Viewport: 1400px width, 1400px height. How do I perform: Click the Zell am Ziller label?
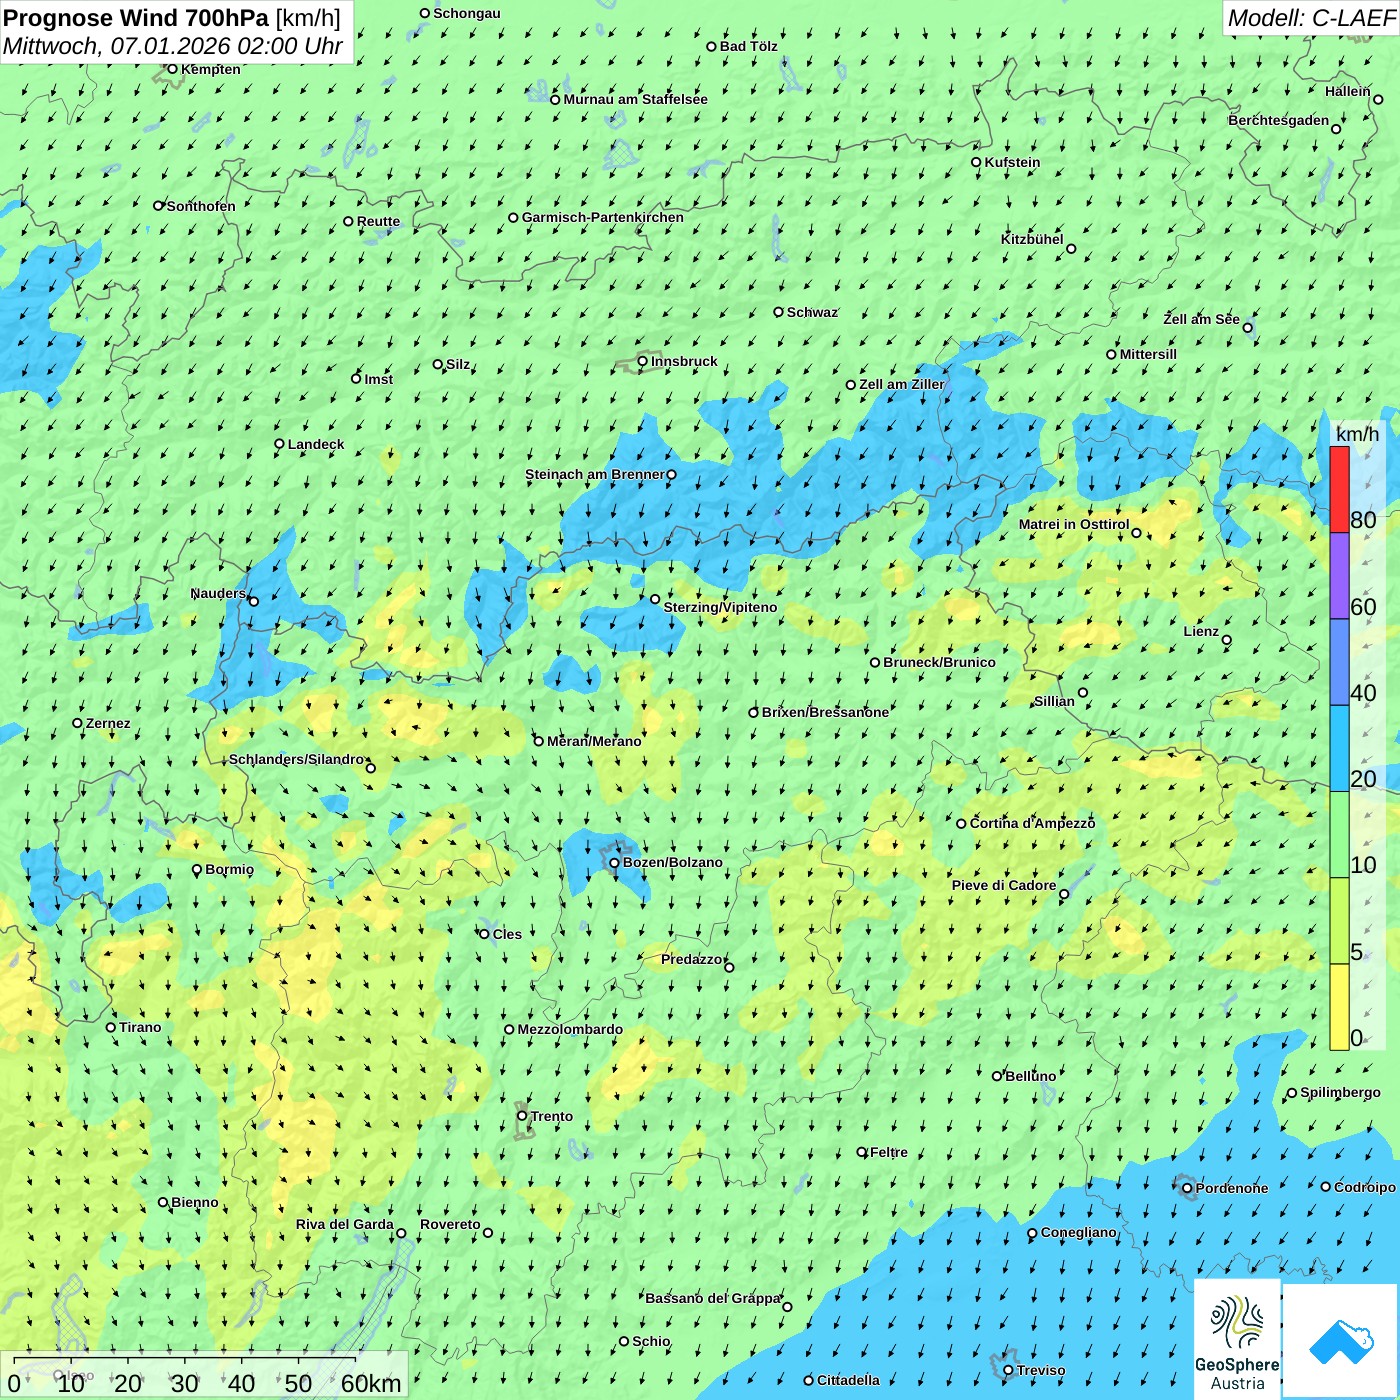[x=902, y=384]
